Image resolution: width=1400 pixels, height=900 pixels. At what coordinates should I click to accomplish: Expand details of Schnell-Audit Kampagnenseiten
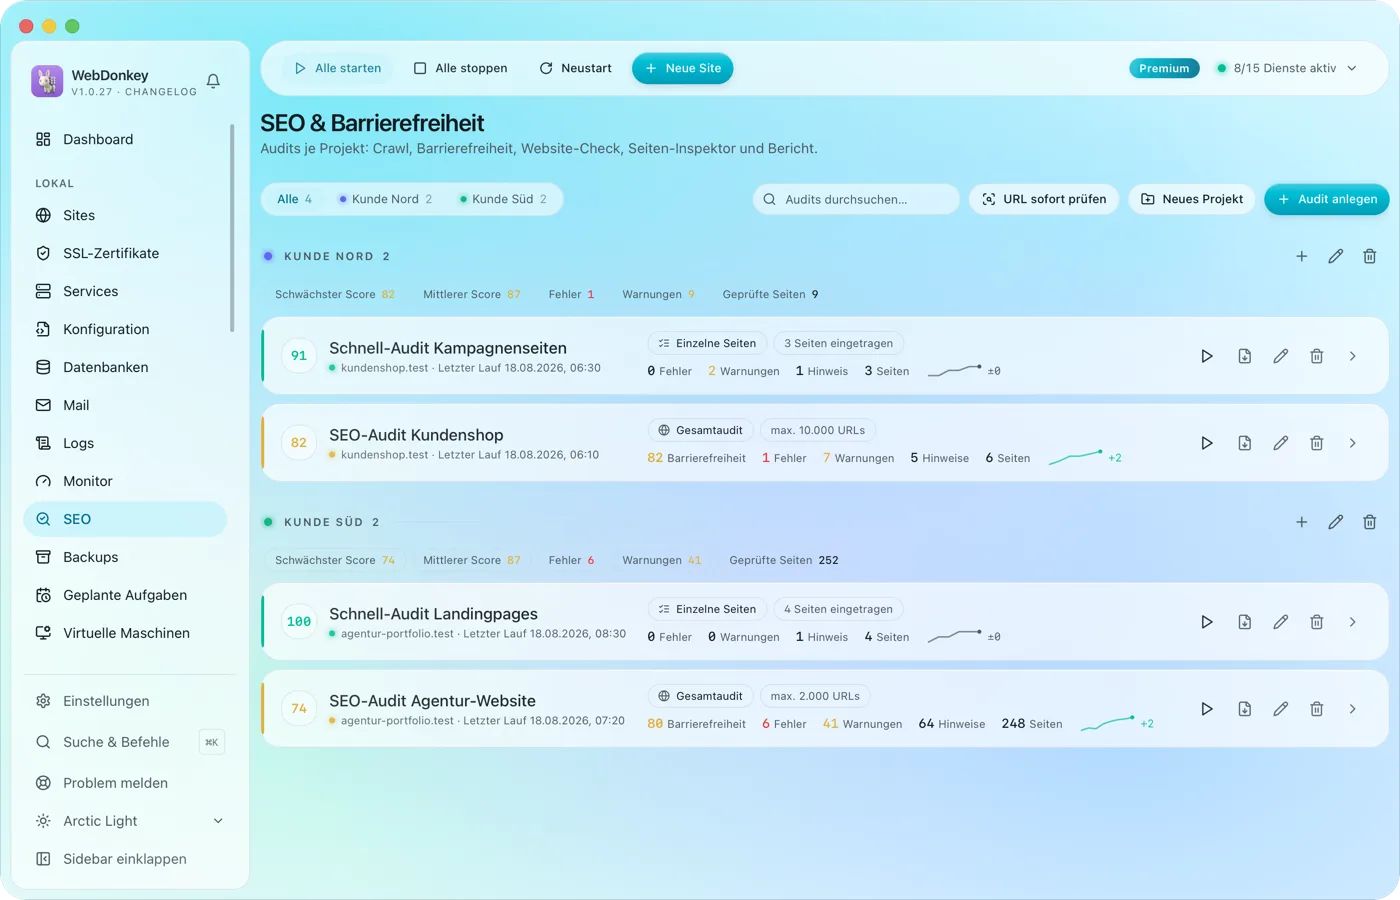[1353, 356]
